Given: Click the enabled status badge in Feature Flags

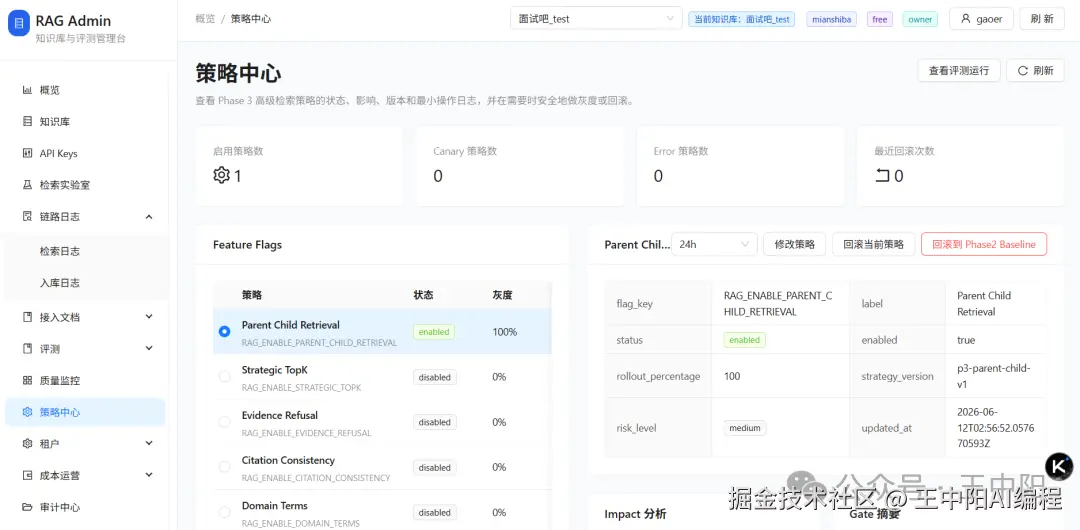Looking at the screenshot, I should [434, 332].
